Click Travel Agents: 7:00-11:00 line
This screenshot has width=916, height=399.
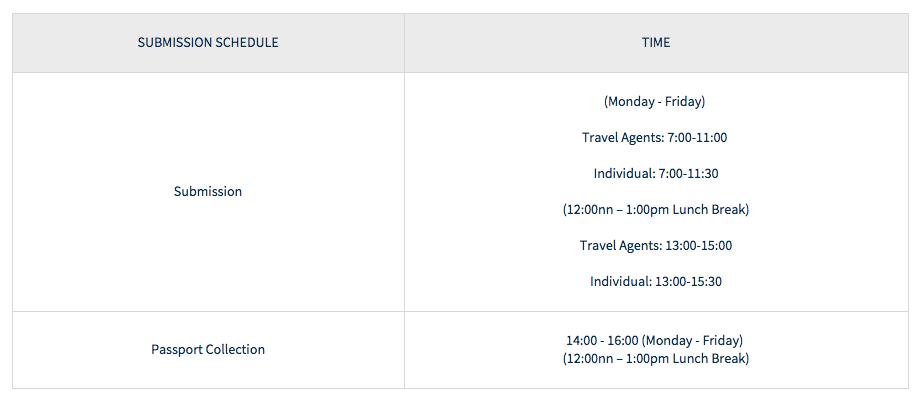654,138
